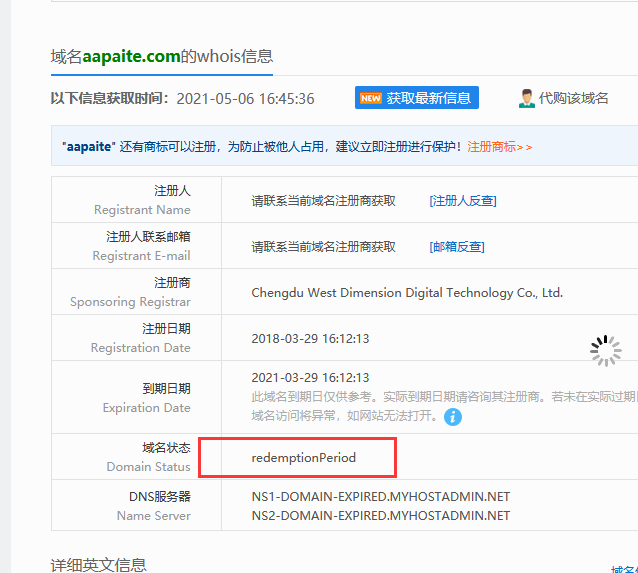This screenshot has width=638, height=573.
Task: Follow the 注册商标>> link
Action: click(500, 146)
